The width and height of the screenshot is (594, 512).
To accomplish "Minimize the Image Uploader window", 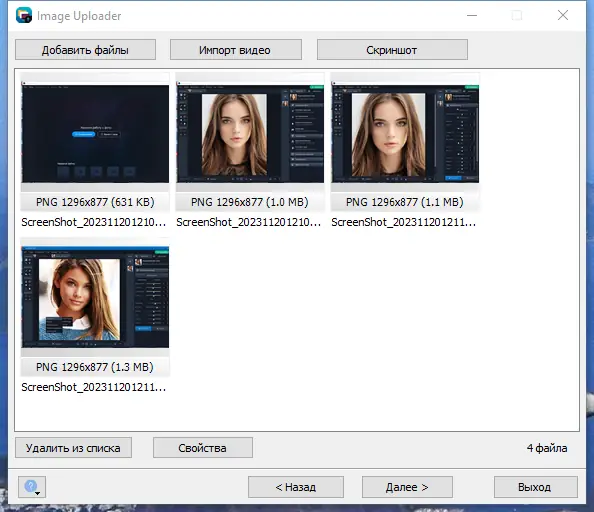I will (472, 16).
